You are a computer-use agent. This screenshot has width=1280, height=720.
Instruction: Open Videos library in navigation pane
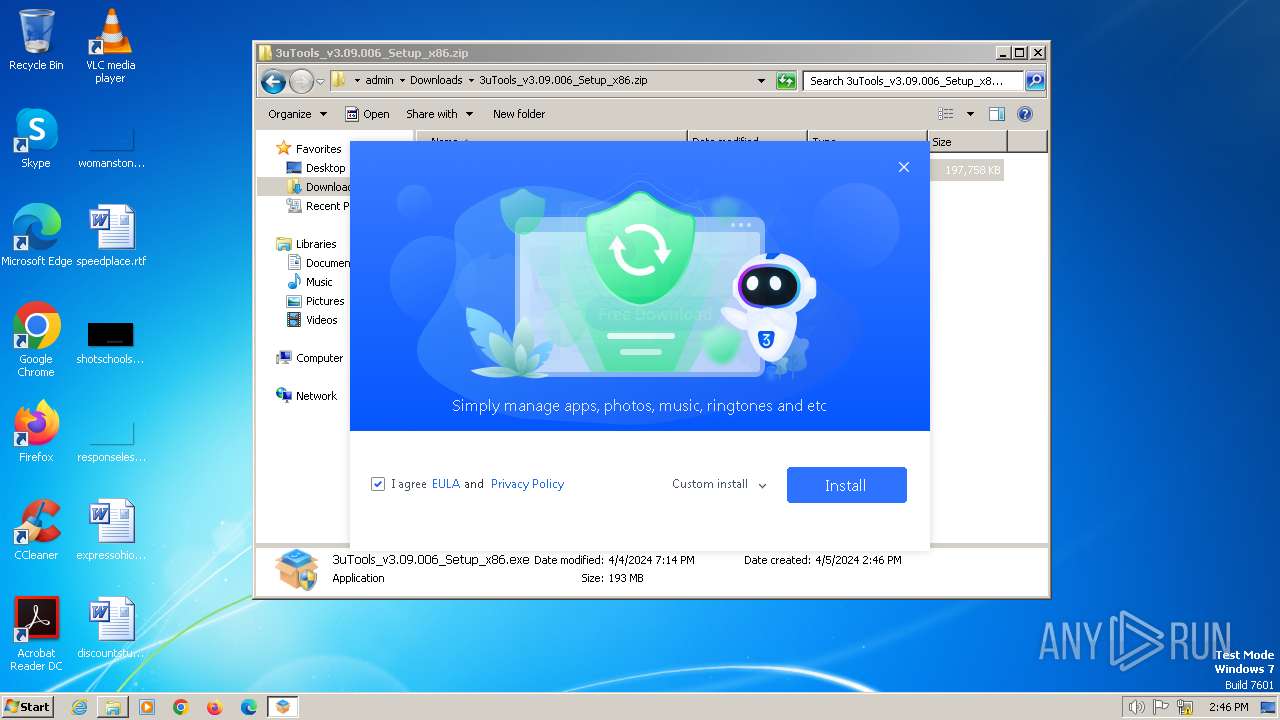312,320
